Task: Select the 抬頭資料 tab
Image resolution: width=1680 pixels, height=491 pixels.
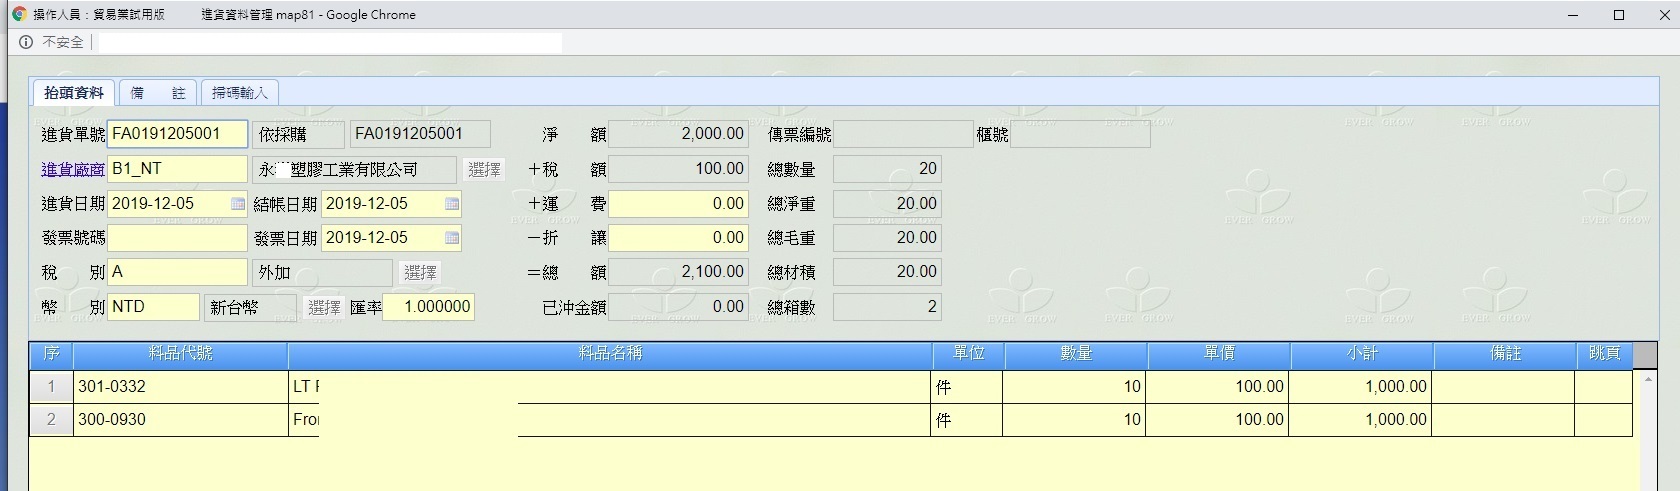Action: pos(74,93)
